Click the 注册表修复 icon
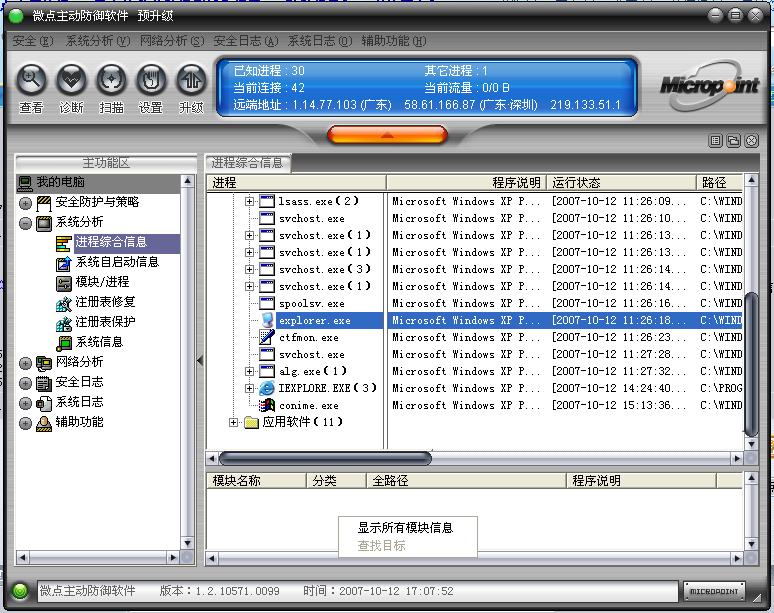The height and width of the screenshot is (613, 774). pyautogui.click(x=64, y=303)
